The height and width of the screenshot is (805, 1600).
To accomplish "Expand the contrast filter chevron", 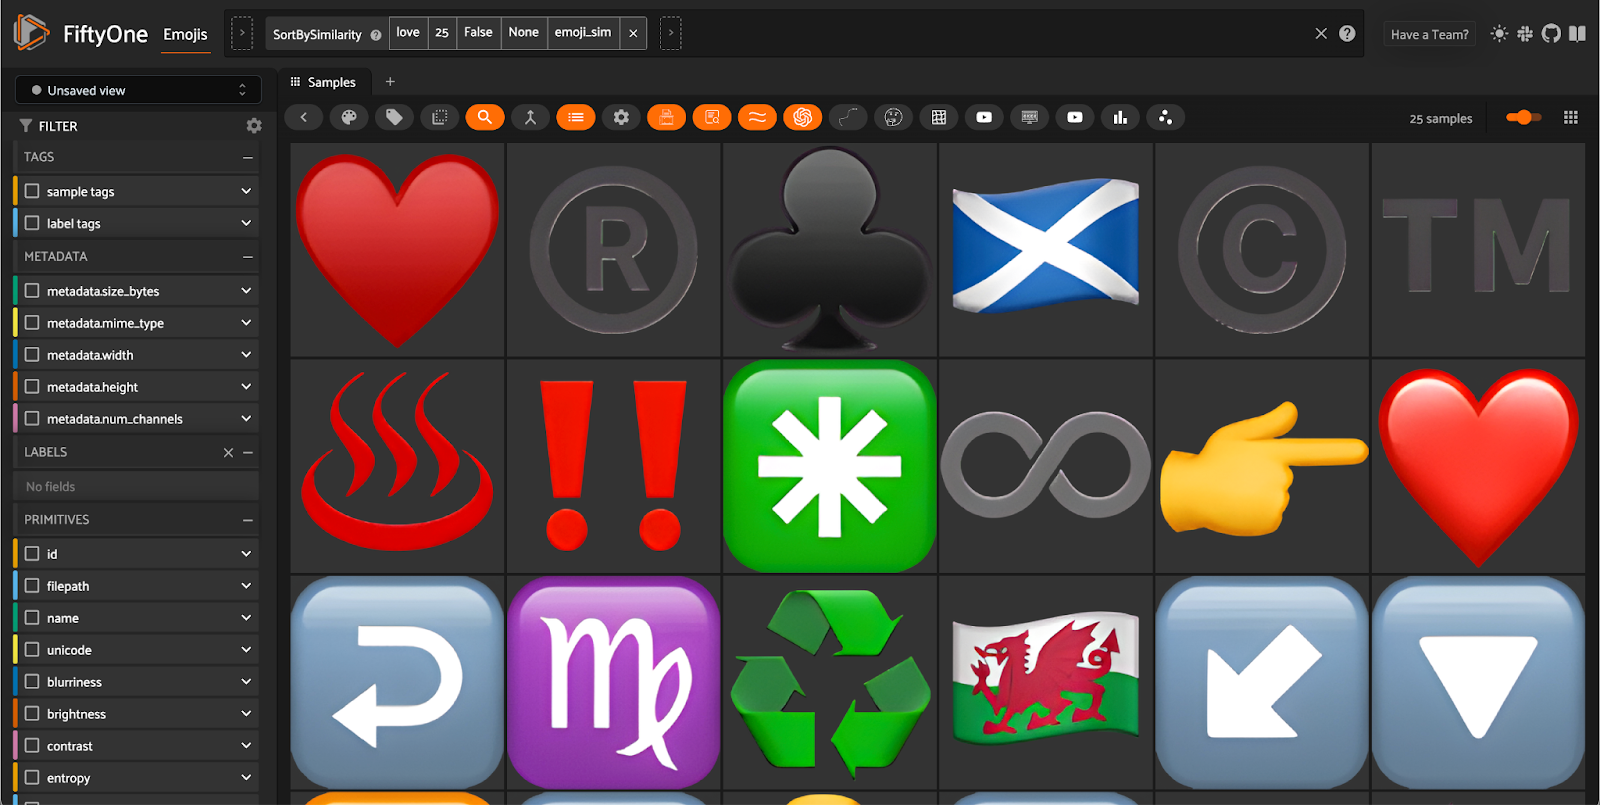I will coord(246,746).
